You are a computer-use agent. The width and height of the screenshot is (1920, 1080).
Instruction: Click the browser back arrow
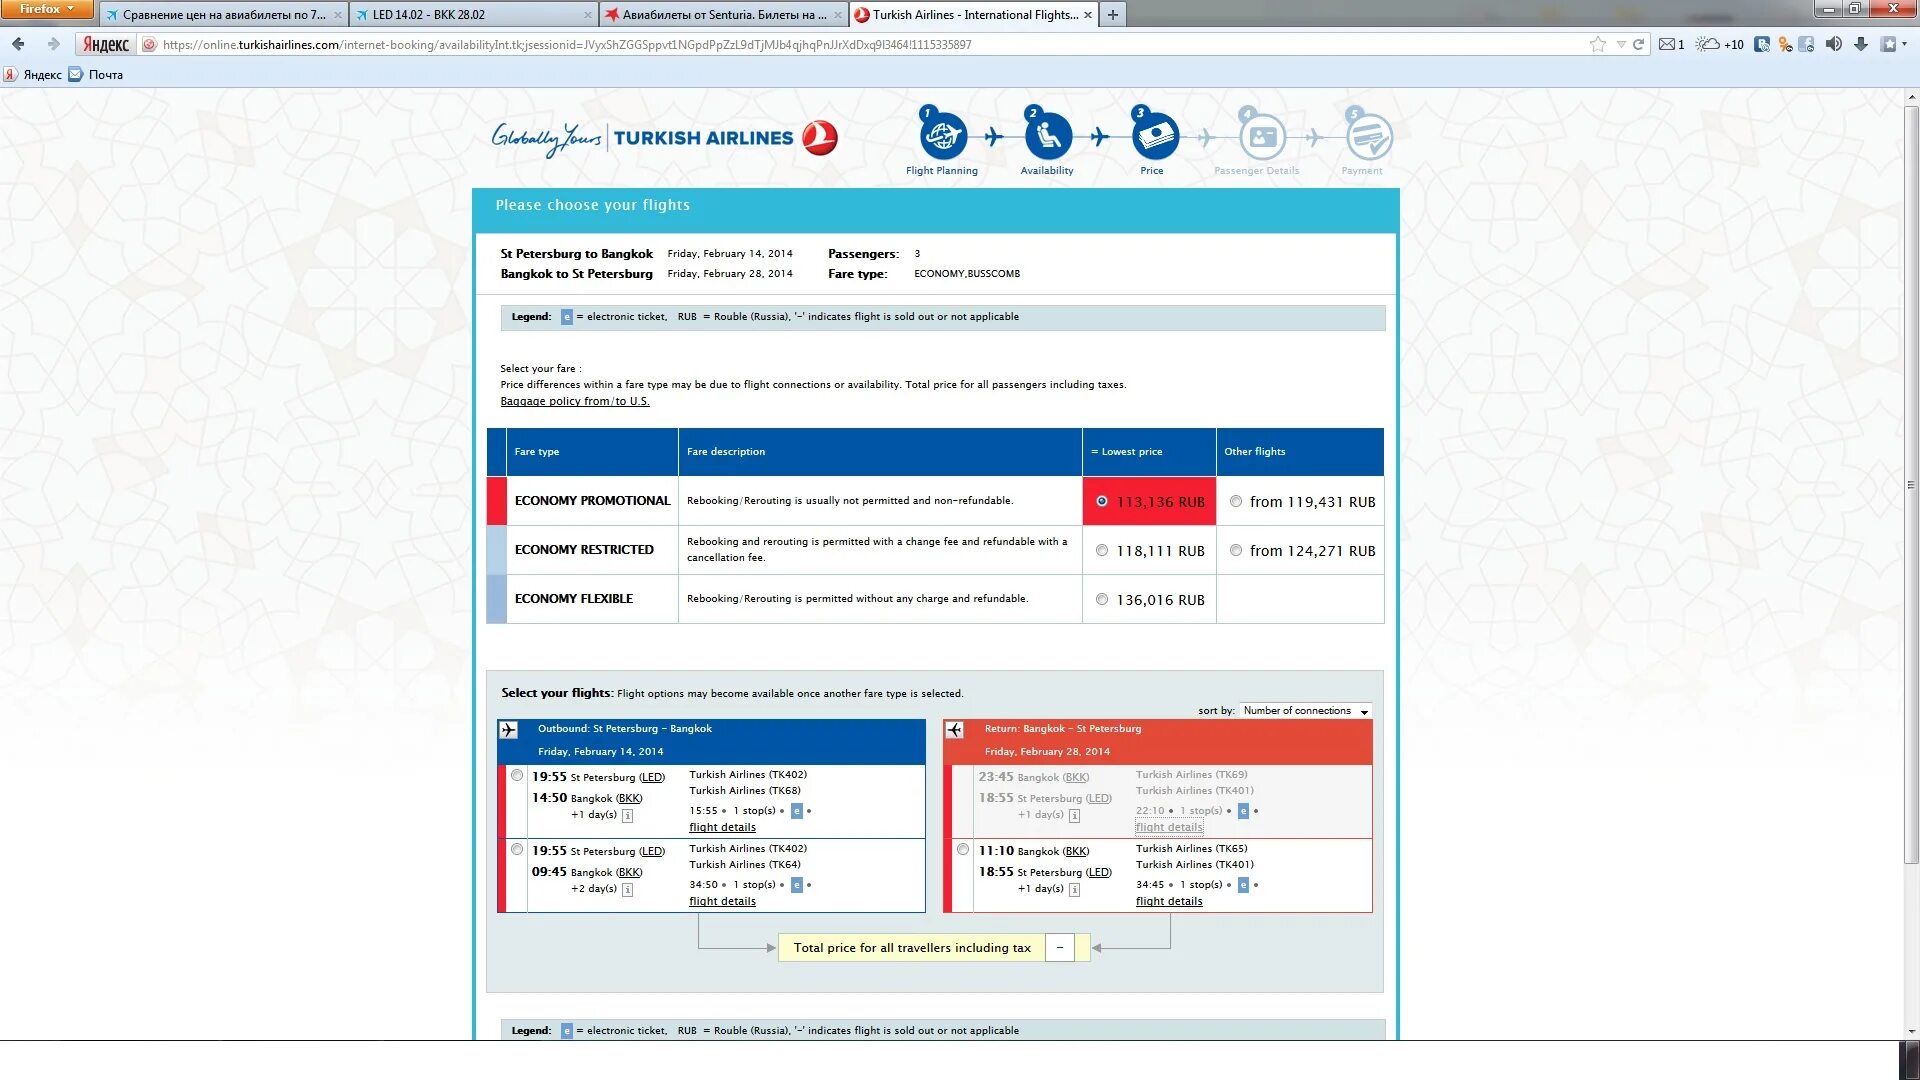[18, 44]
